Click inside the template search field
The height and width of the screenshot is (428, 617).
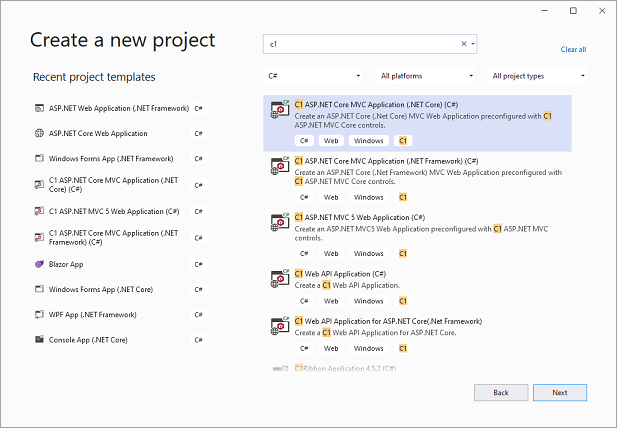[x=360, y=44]
